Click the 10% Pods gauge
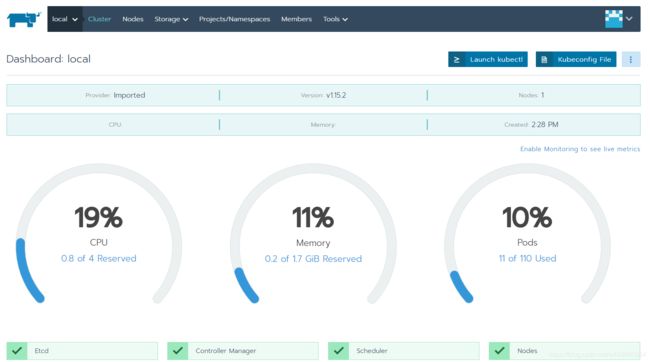 pos(527,234)
